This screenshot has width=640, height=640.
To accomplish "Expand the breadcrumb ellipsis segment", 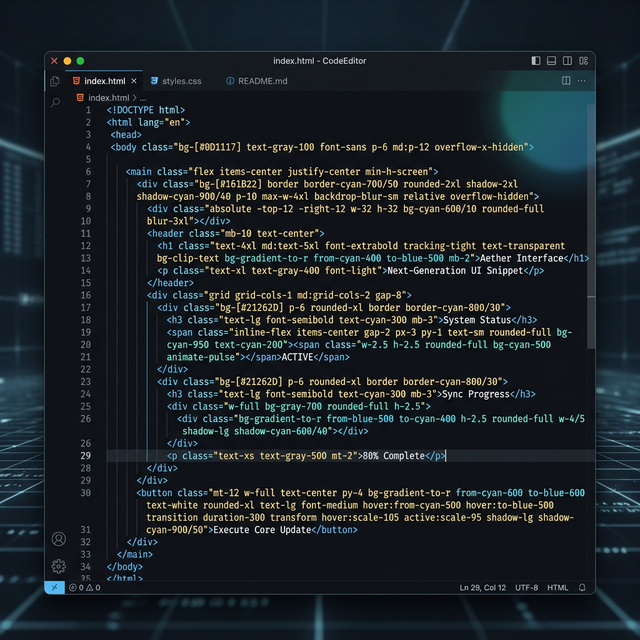I will tap(143, 98).
